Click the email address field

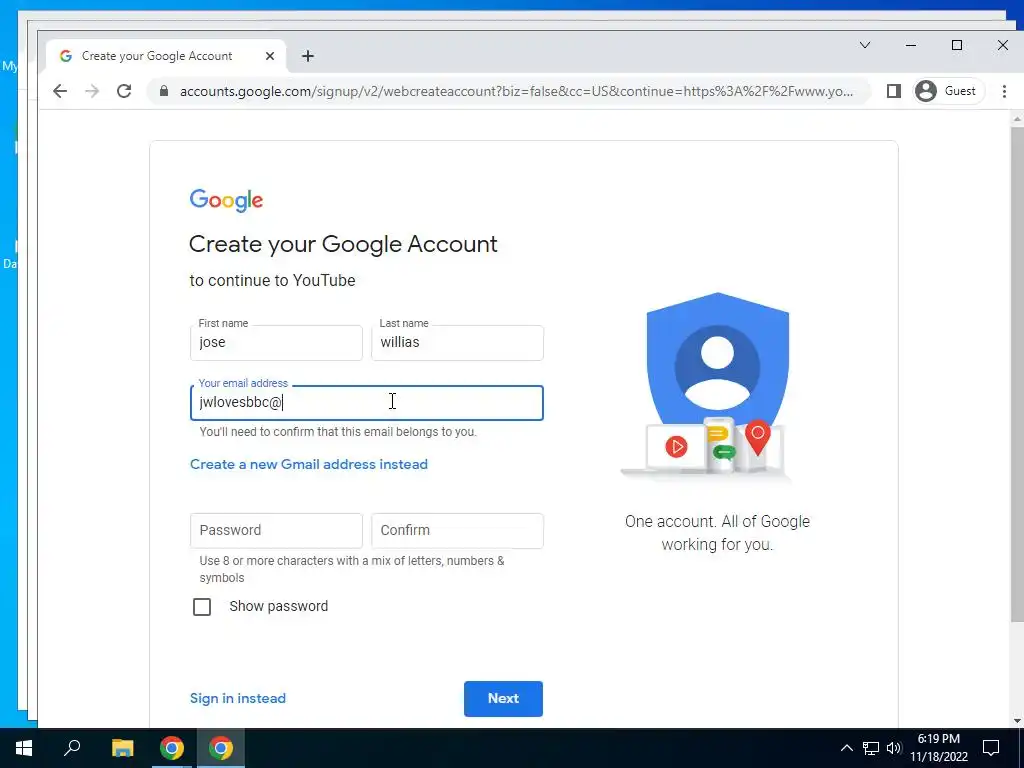(366, 402)
